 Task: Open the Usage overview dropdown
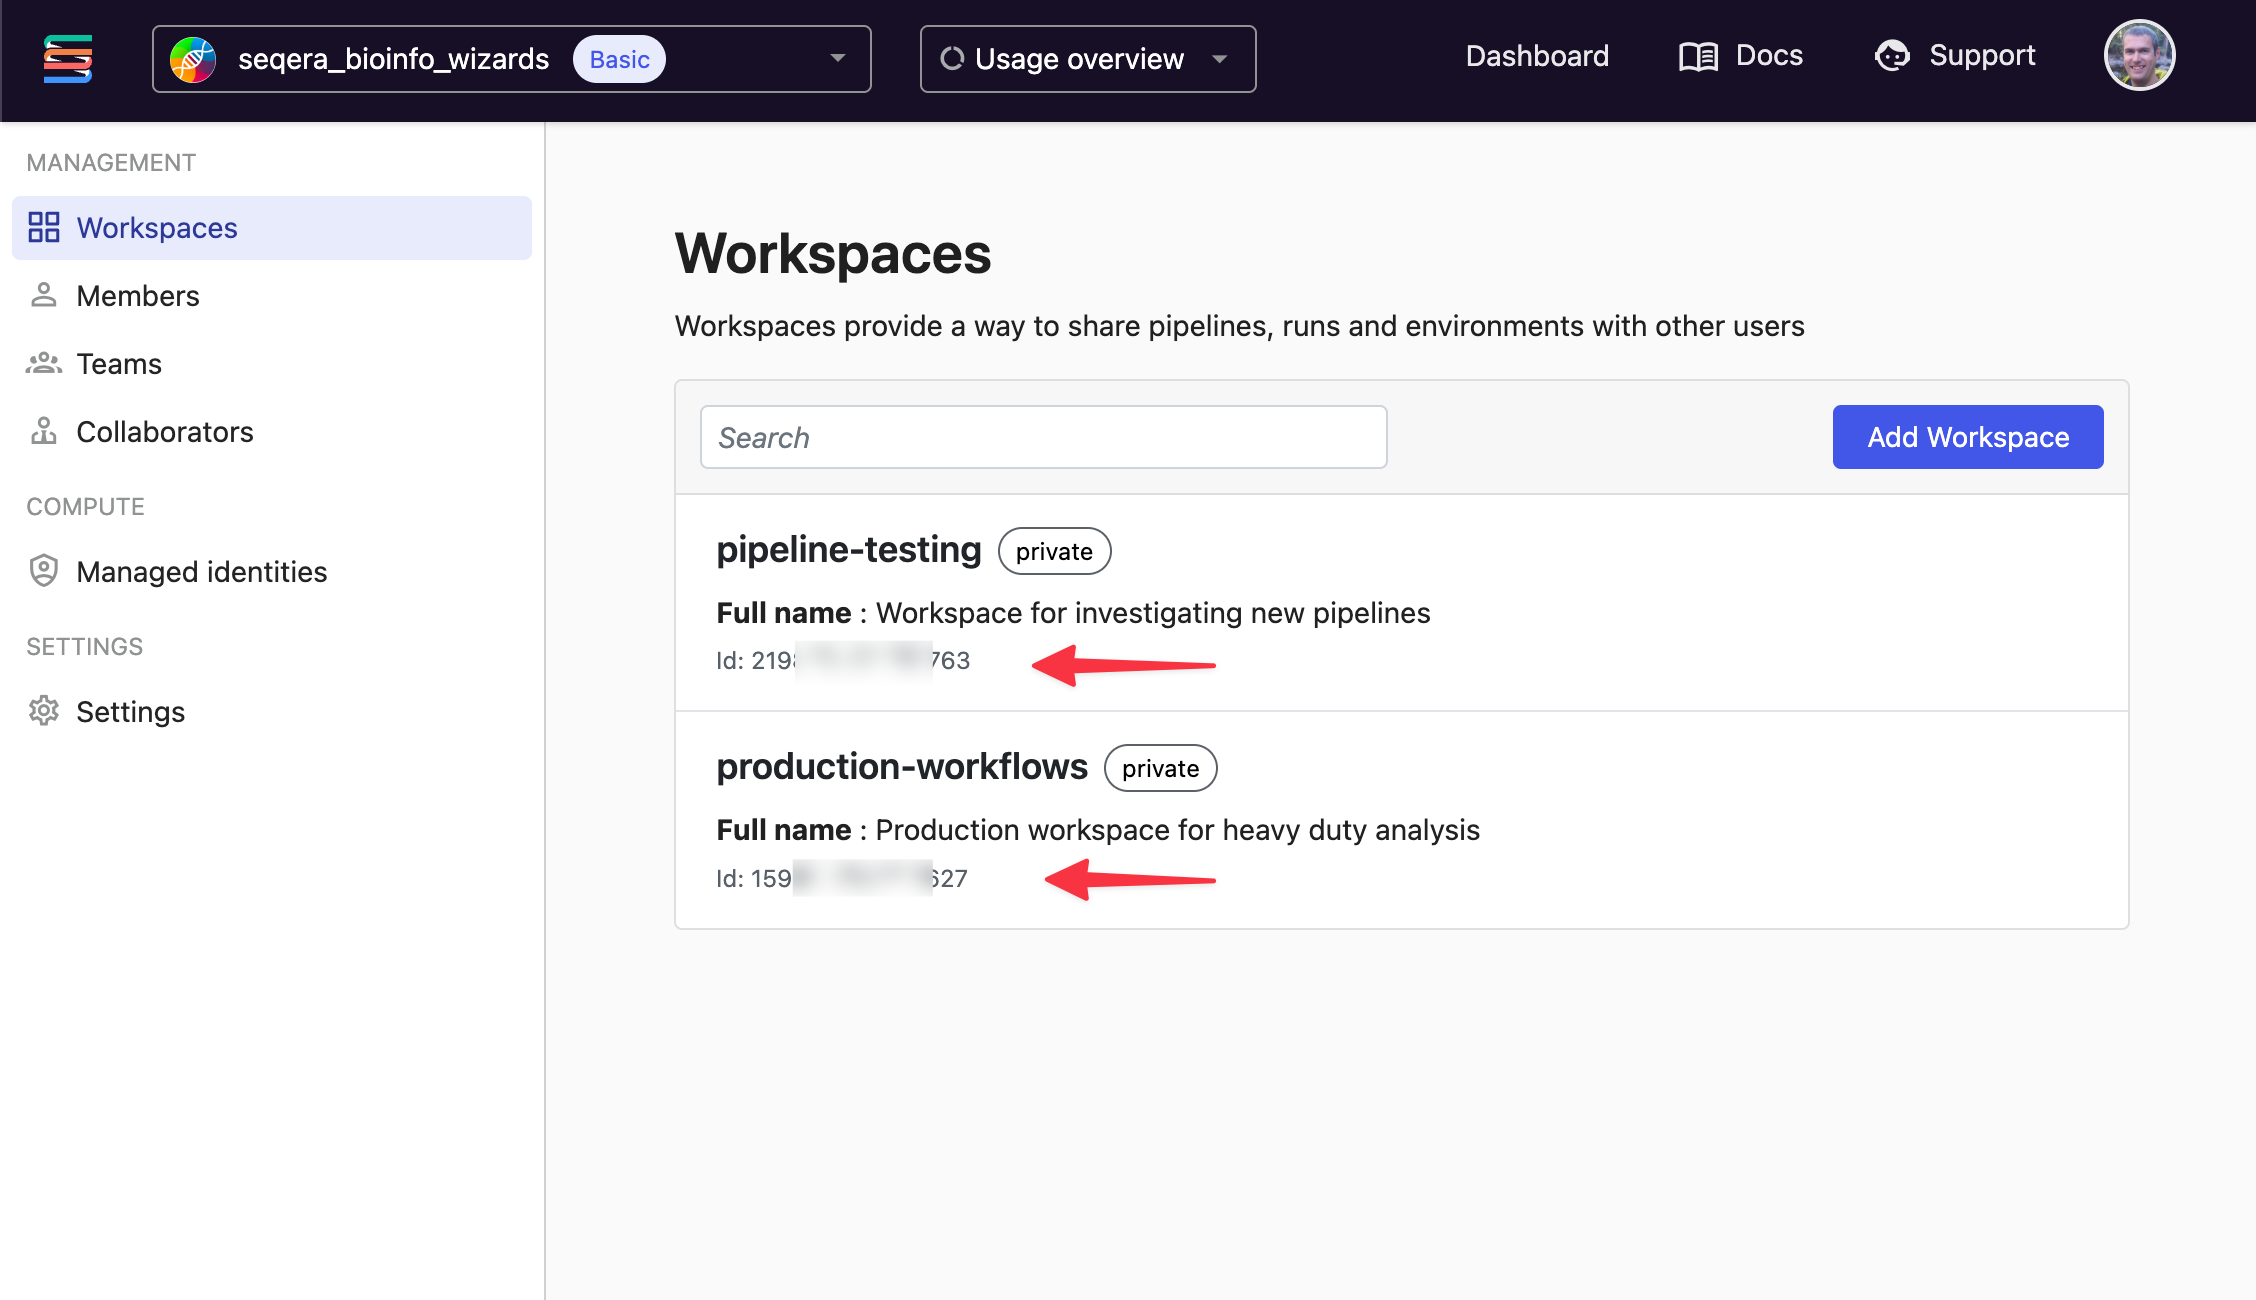[x=1220, y=59]
